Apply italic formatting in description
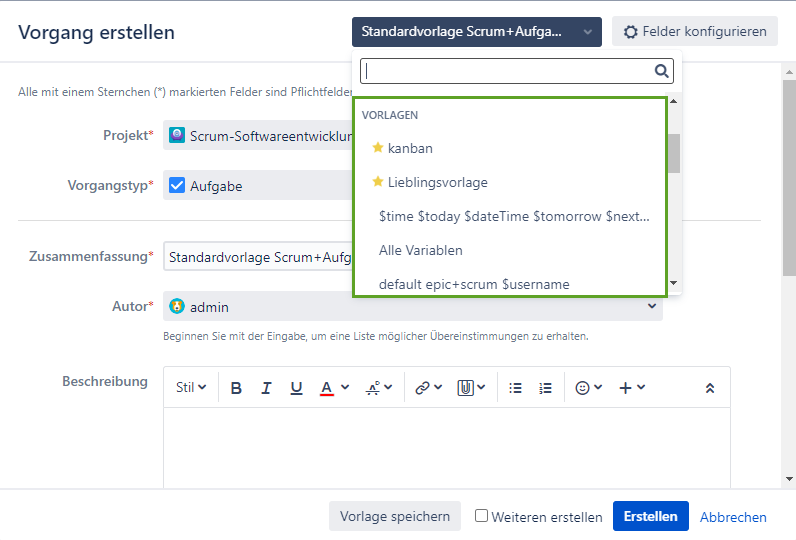This screenshot has height=540, width=796. pyautogui.click(x=266, y=388)
